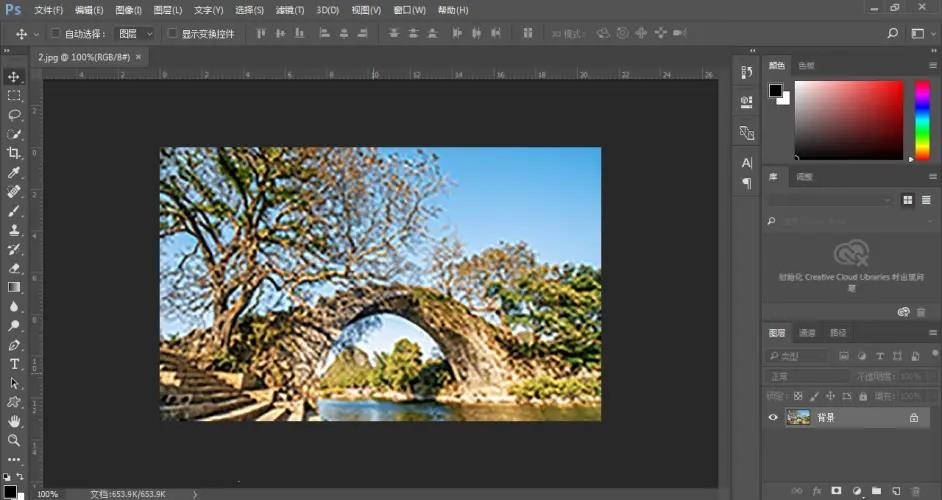Enable the 自动选择 checkbox
This screenshot has height=500, width=942.
(x=55, y=33)
